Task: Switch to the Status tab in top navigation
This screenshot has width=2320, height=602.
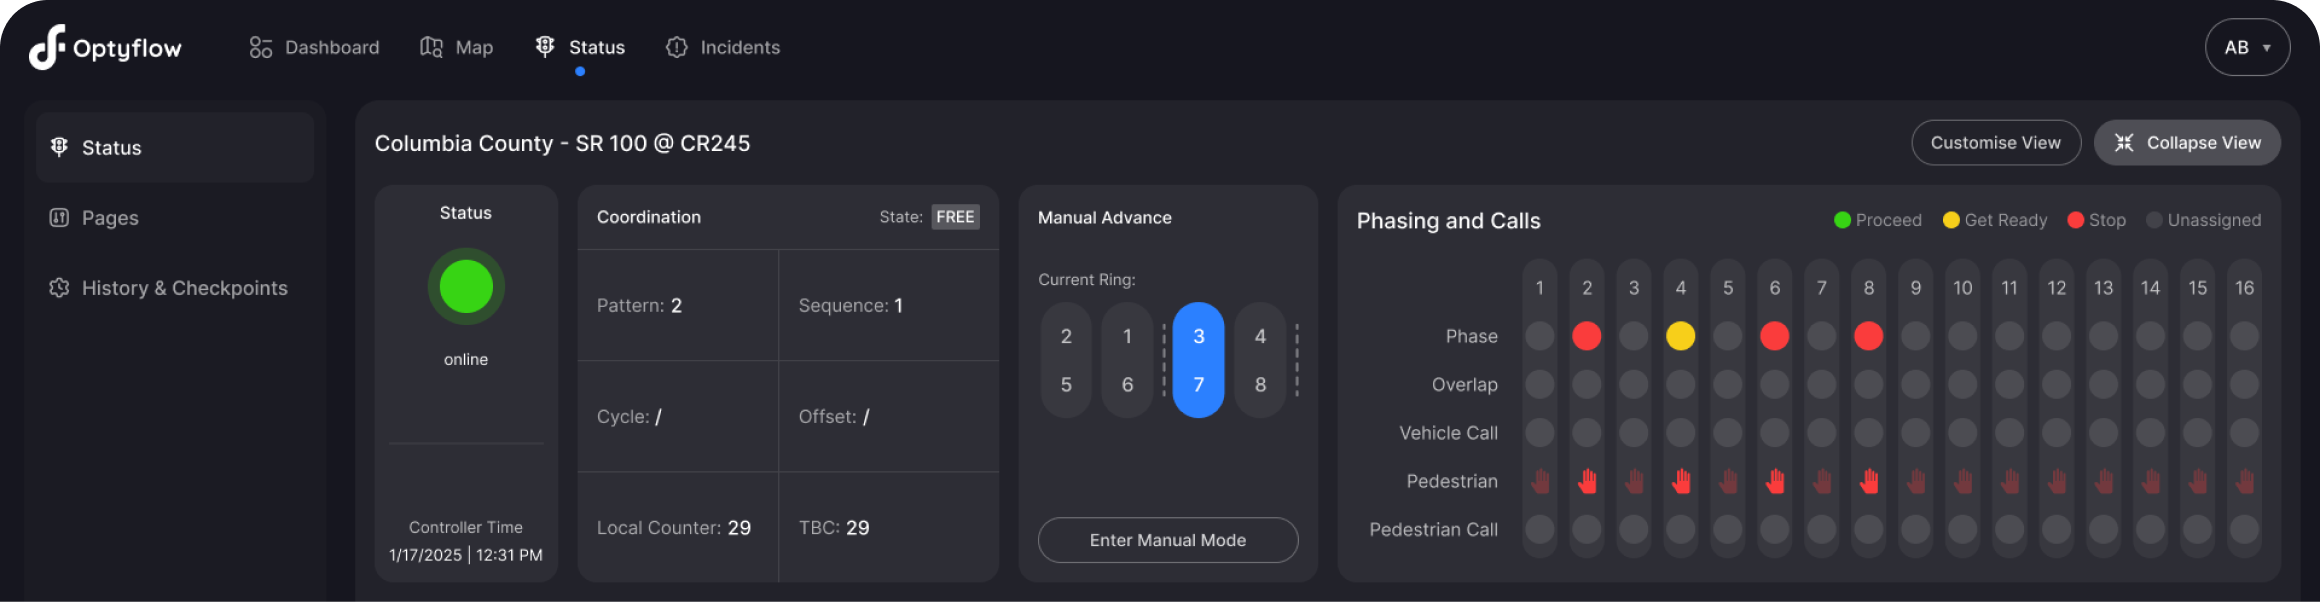Action: [580, 47]
